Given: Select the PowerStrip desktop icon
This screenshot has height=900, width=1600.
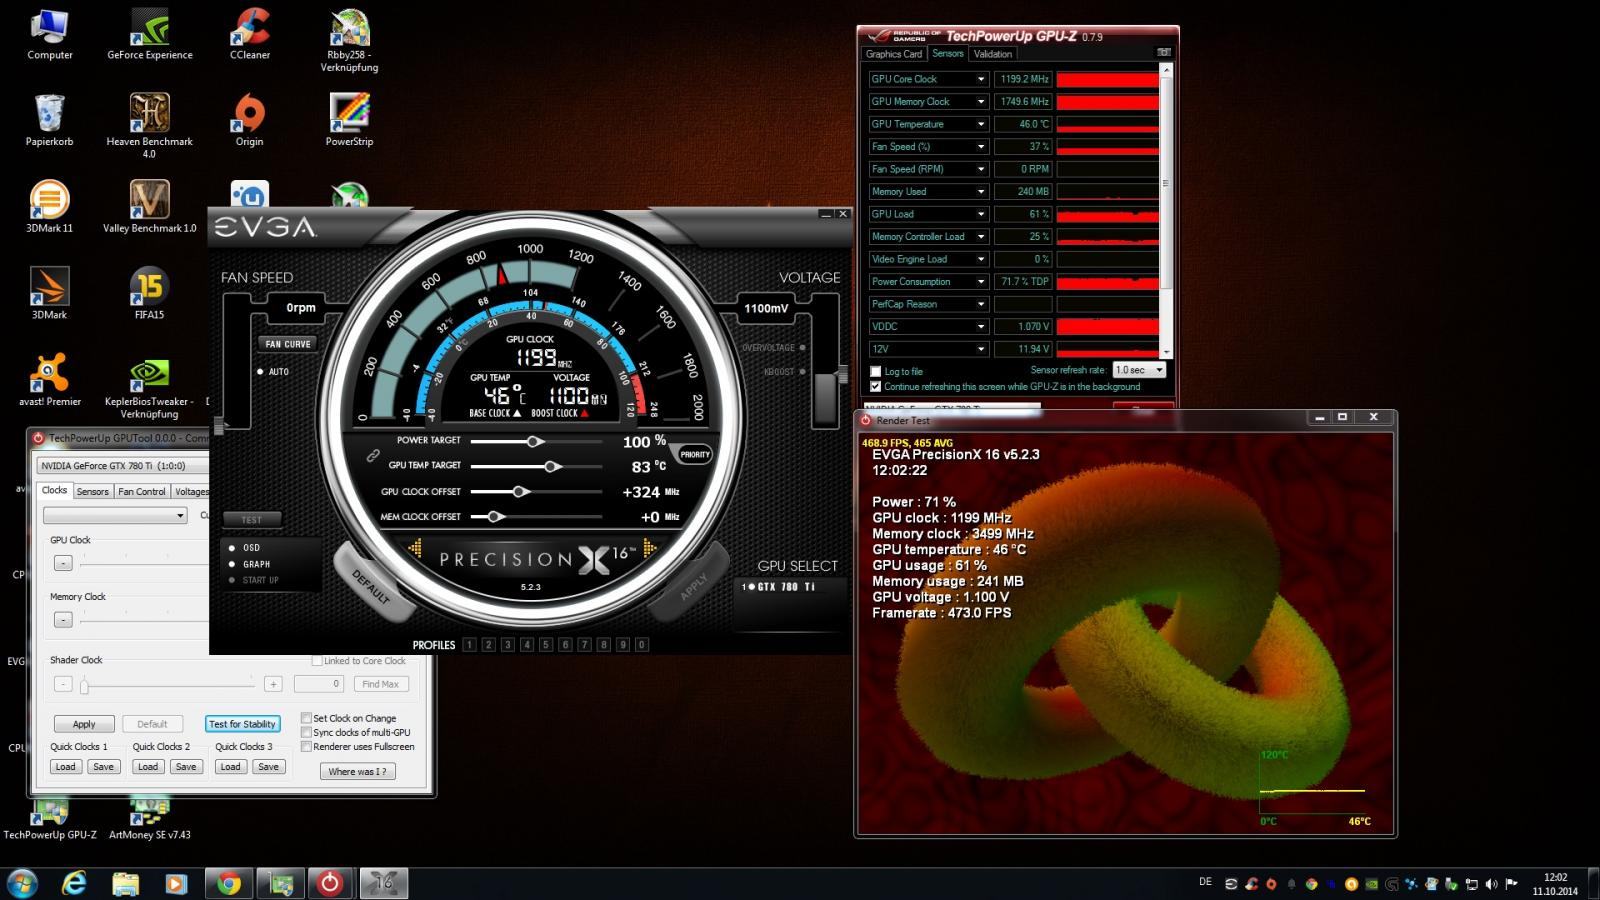Looking at the screenshot, I should click(x=349, y=121).
